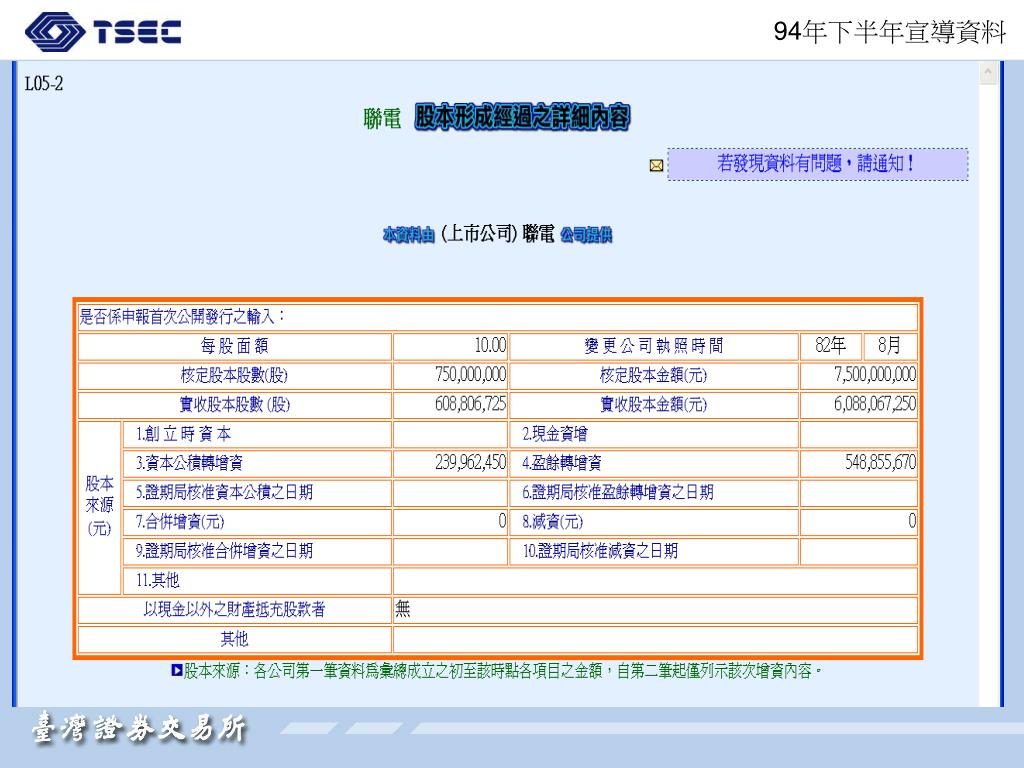Click the '10.證期局核准減資之日期' label

[600, 551]
